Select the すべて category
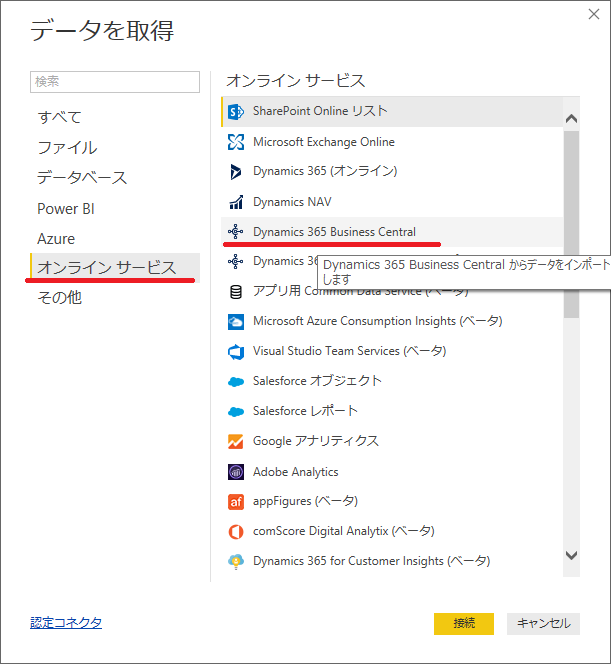This screenshot has height=664, width=611. click(x=115, y=117)
